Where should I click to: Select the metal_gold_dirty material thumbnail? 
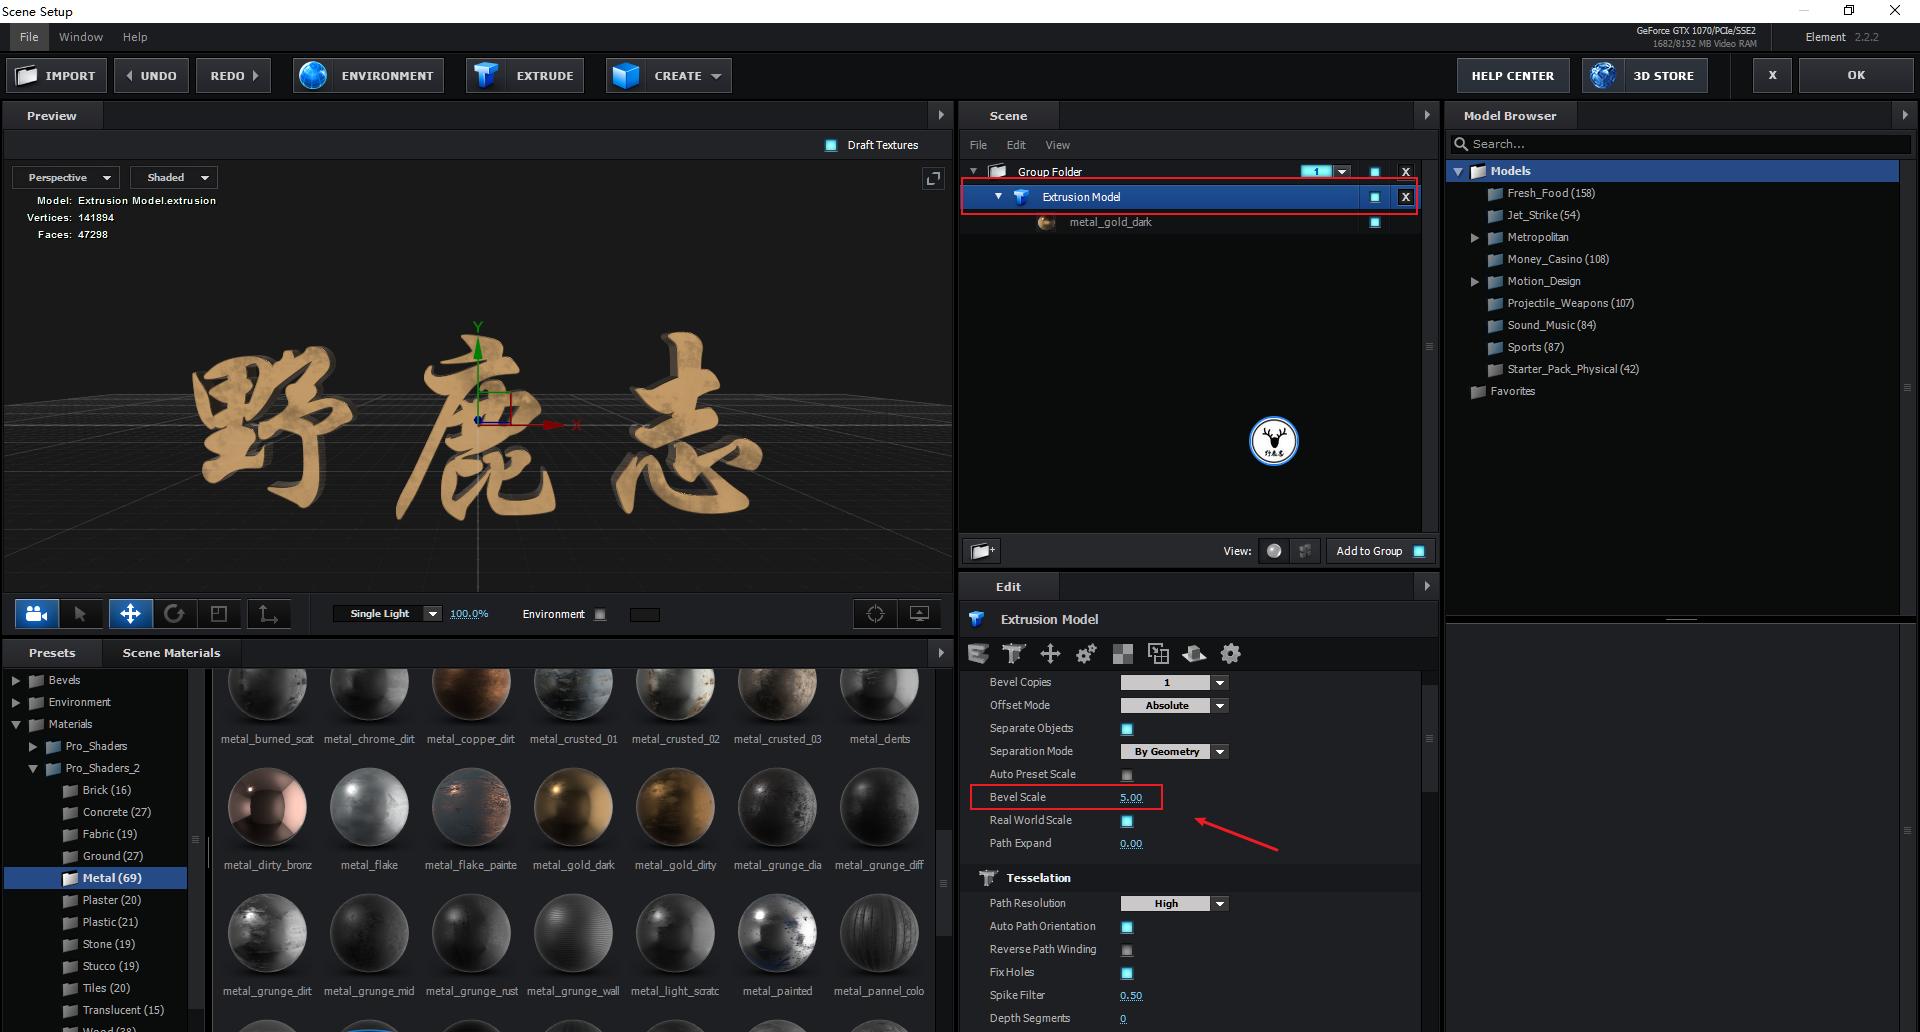[675, 808]
